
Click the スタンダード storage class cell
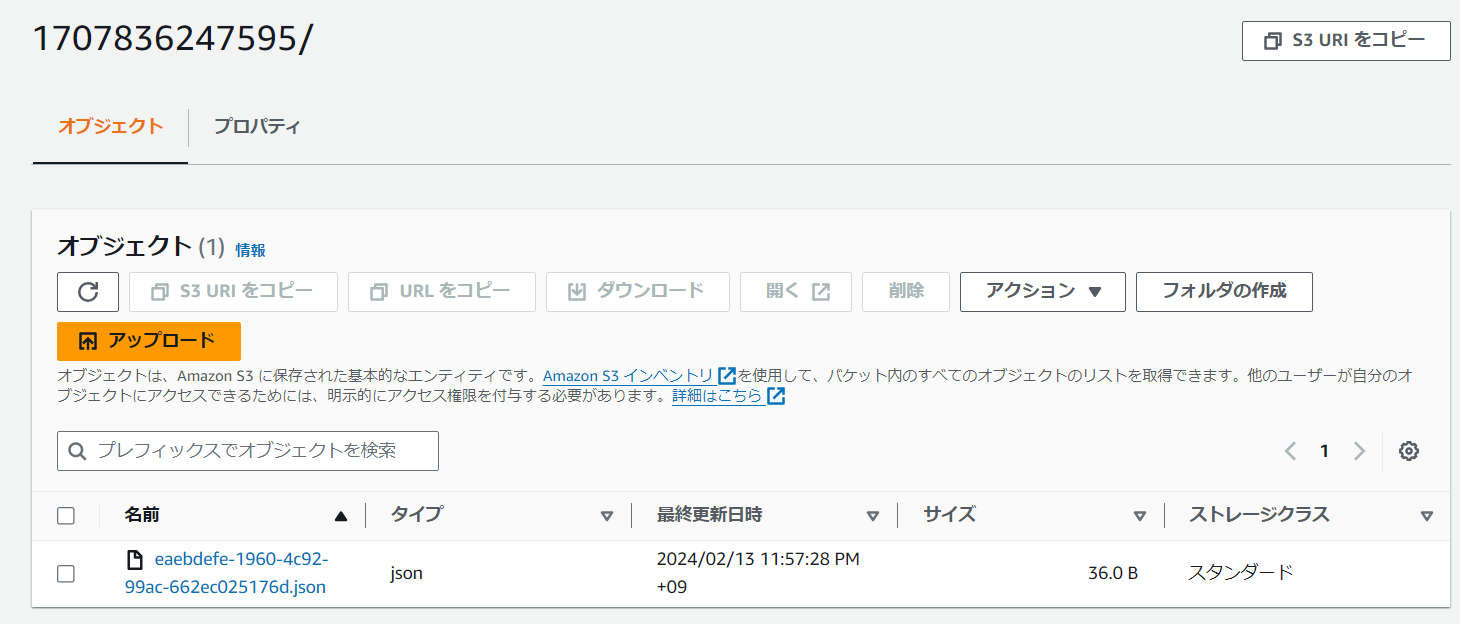1241,573
